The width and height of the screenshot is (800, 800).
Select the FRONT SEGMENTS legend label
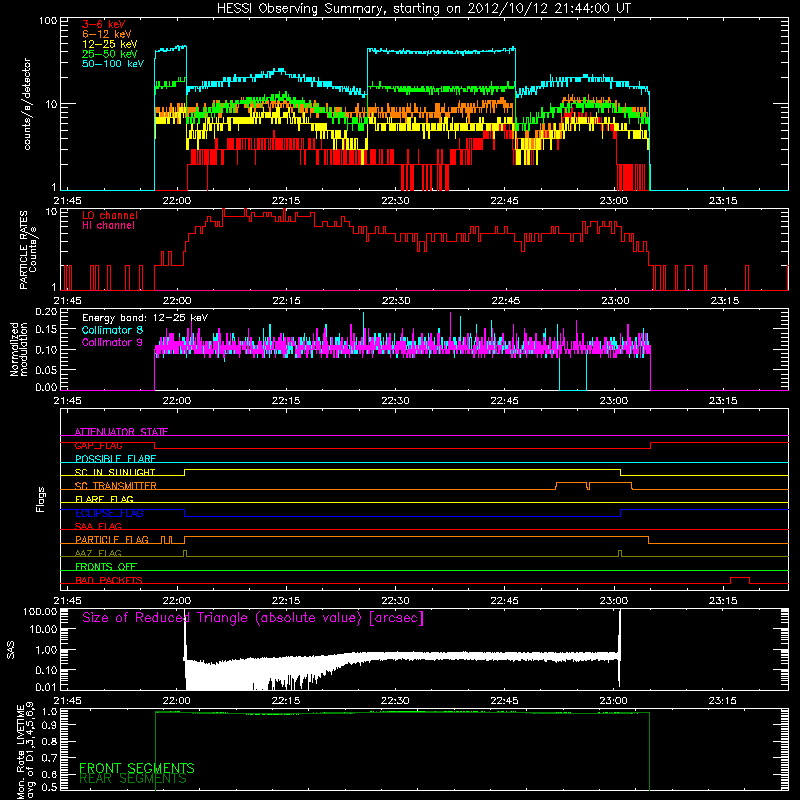[x=137, y=768]
